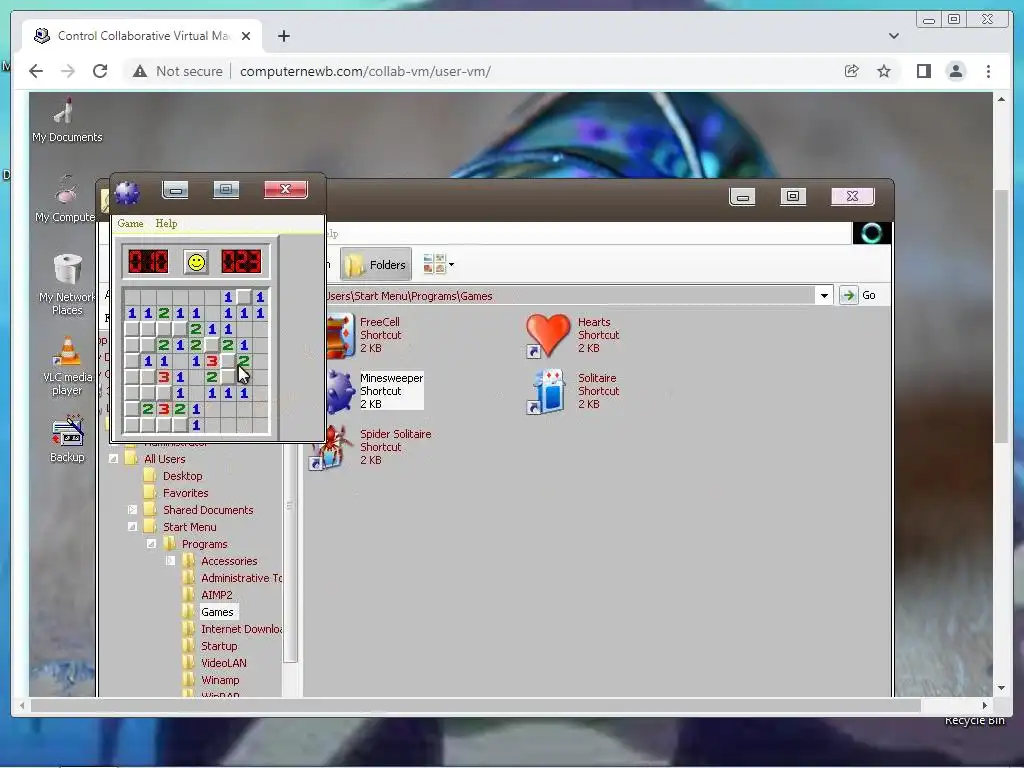This screenshot has height=768, width=1024.
Task: Select the Administrative Tools folder in tree
Action: [x=241, y=578]
